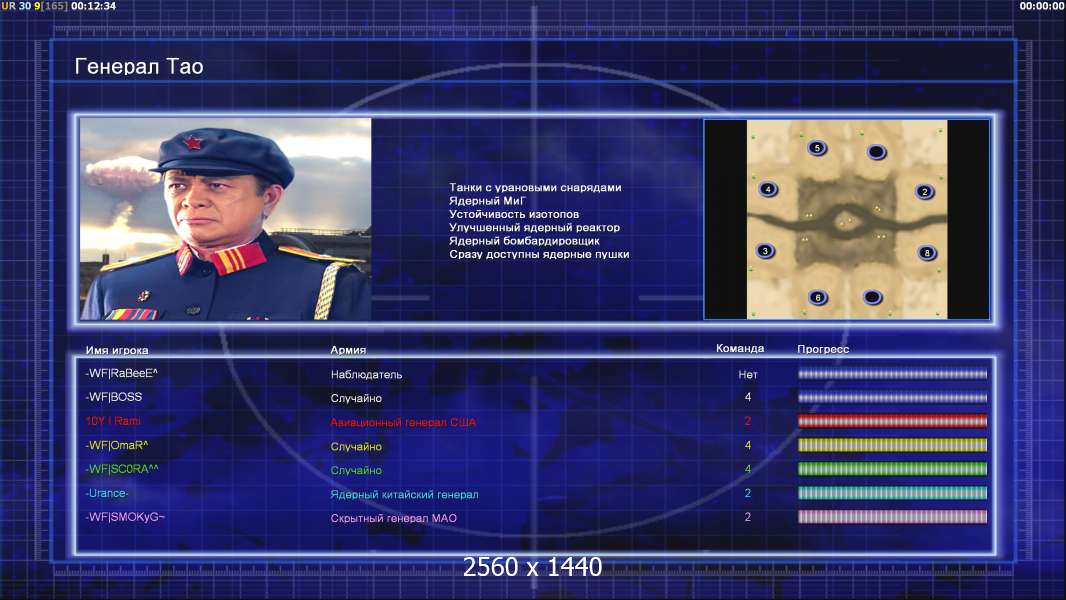Select green player name -WF|SC0RA^^
The height and width of the screenshot is (600, 1066).
pos(122,469)
